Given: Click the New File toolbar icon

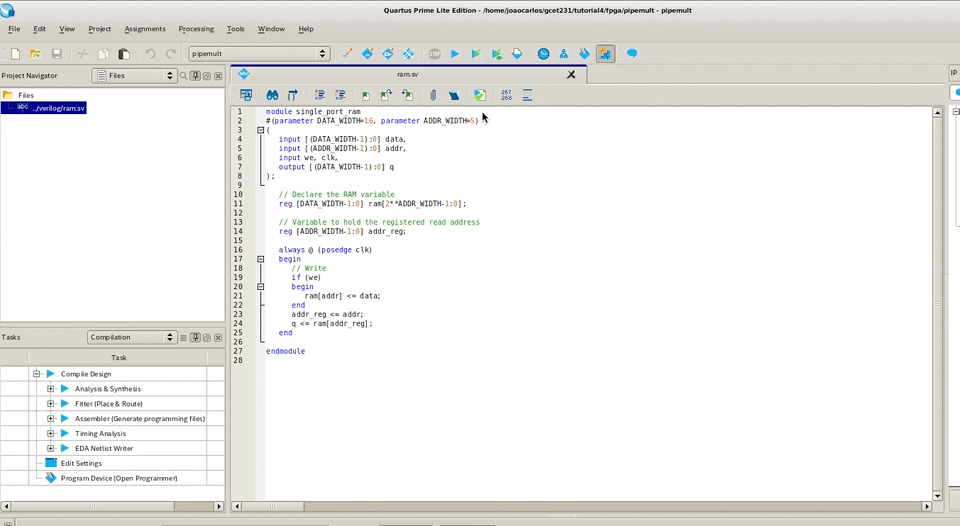Looking at the screenshot, I should (15, 54).
